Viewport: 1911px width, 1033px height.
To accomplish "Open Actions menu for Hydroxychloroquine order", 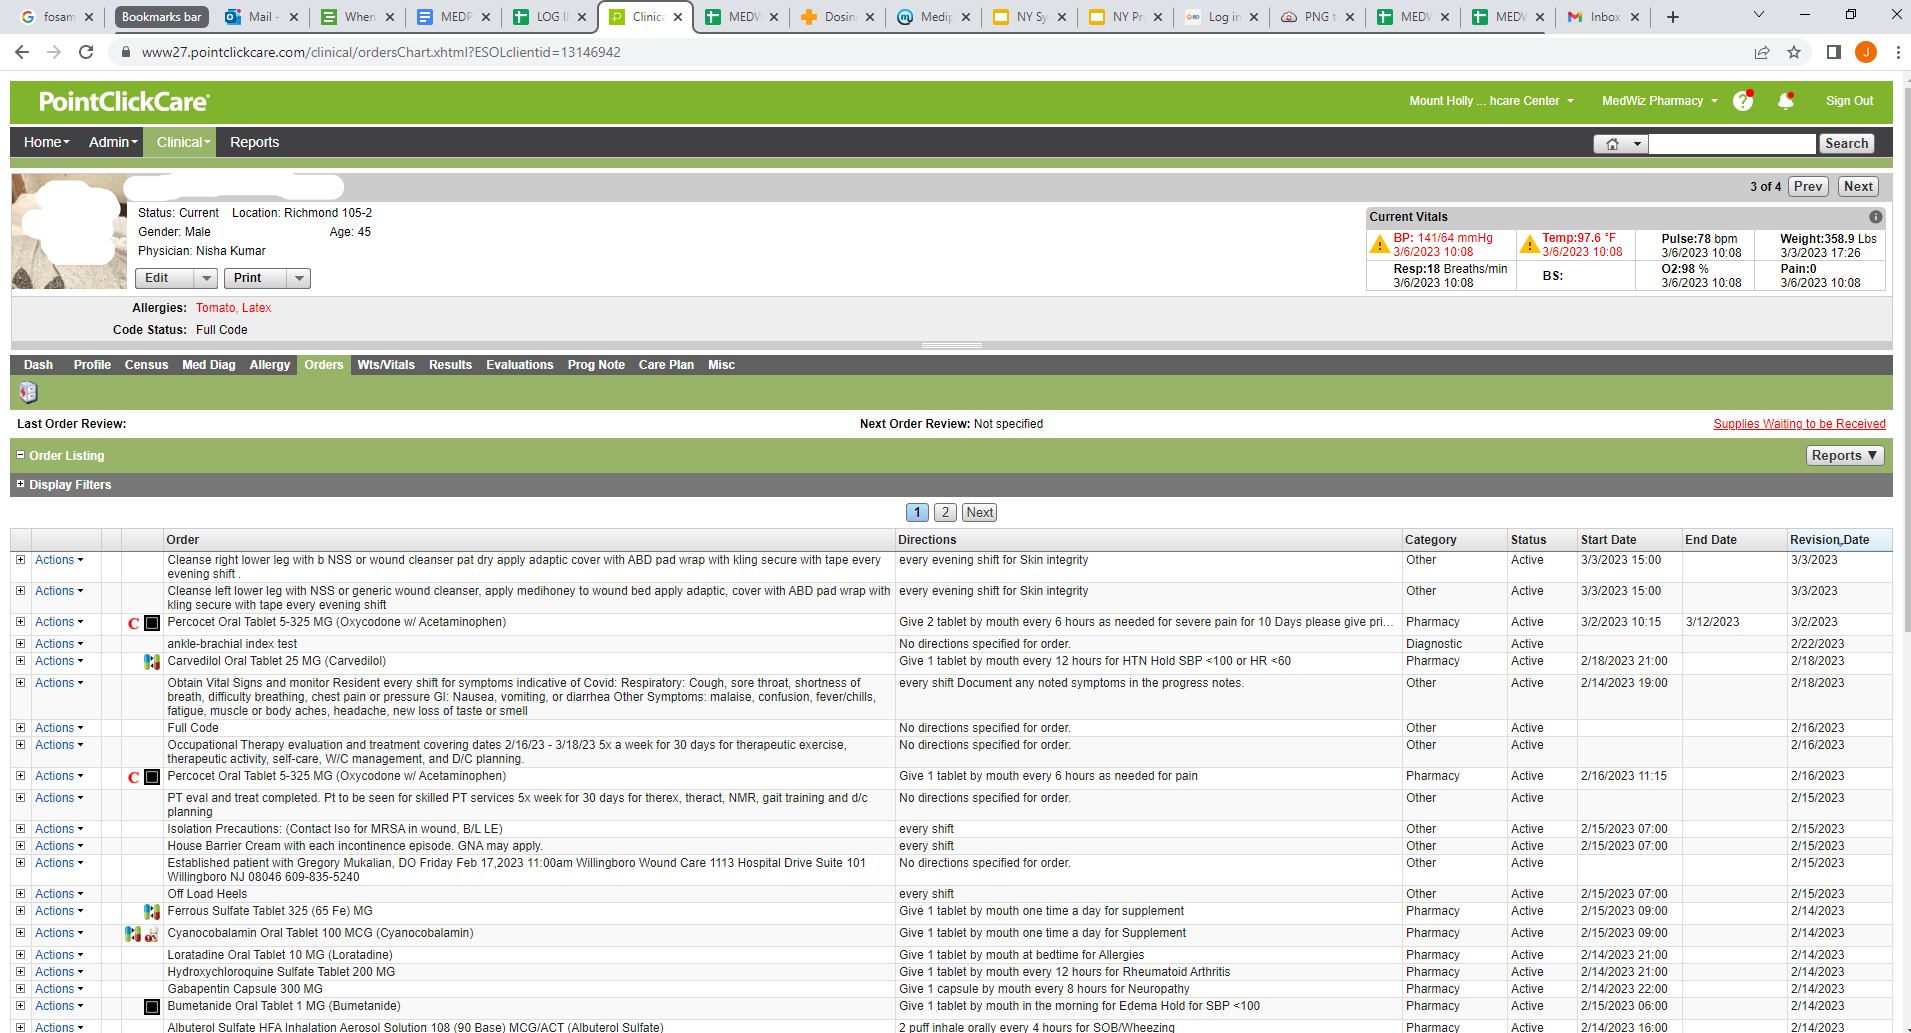I will coord(59,972).
